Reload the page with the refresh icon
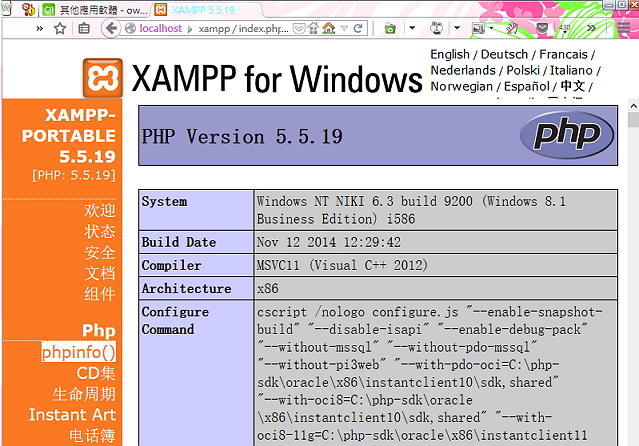 coord(358,28)
